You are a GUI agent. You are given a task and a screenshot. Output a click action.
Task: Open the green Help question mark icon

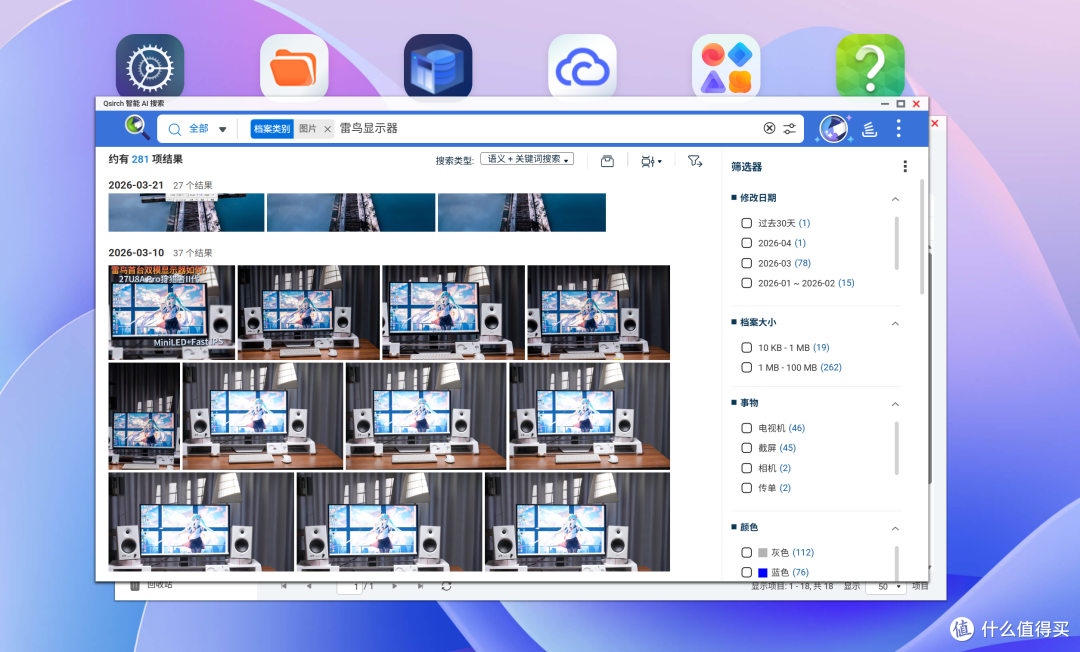click(x=870, y=67)
